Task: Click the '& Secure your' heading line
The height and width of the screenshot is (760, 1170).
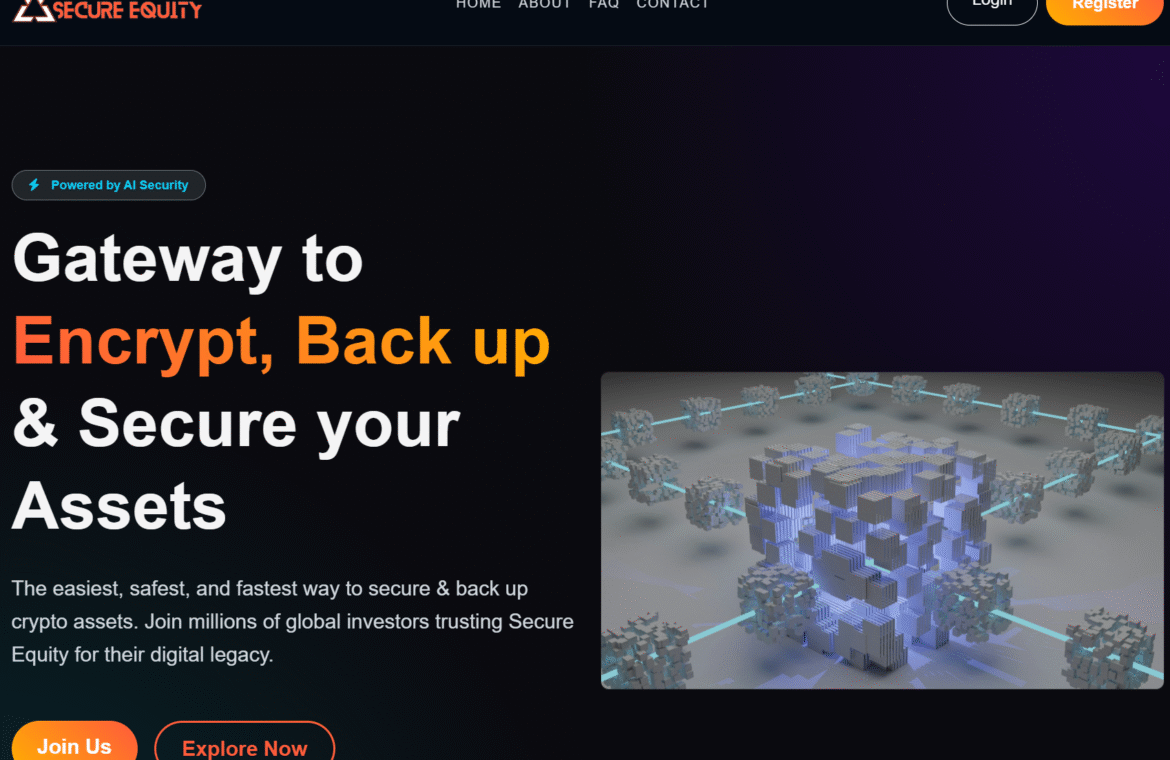Action: pos(236,424)
